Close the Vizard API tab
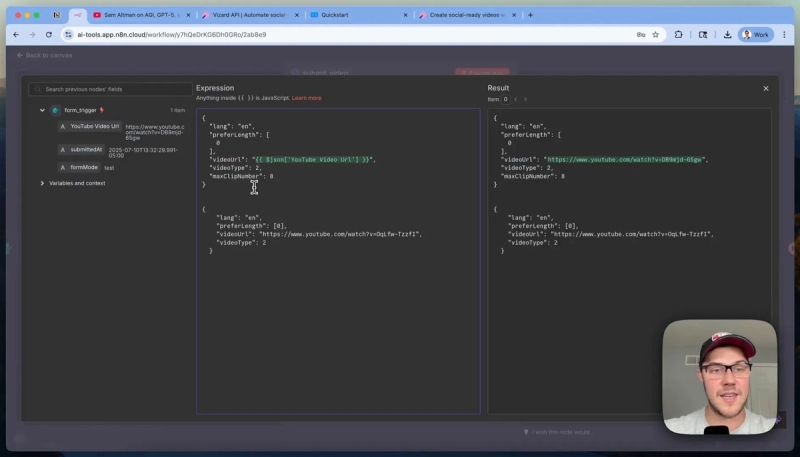Viewport: 800px width, 457px height. click(297, 15)
